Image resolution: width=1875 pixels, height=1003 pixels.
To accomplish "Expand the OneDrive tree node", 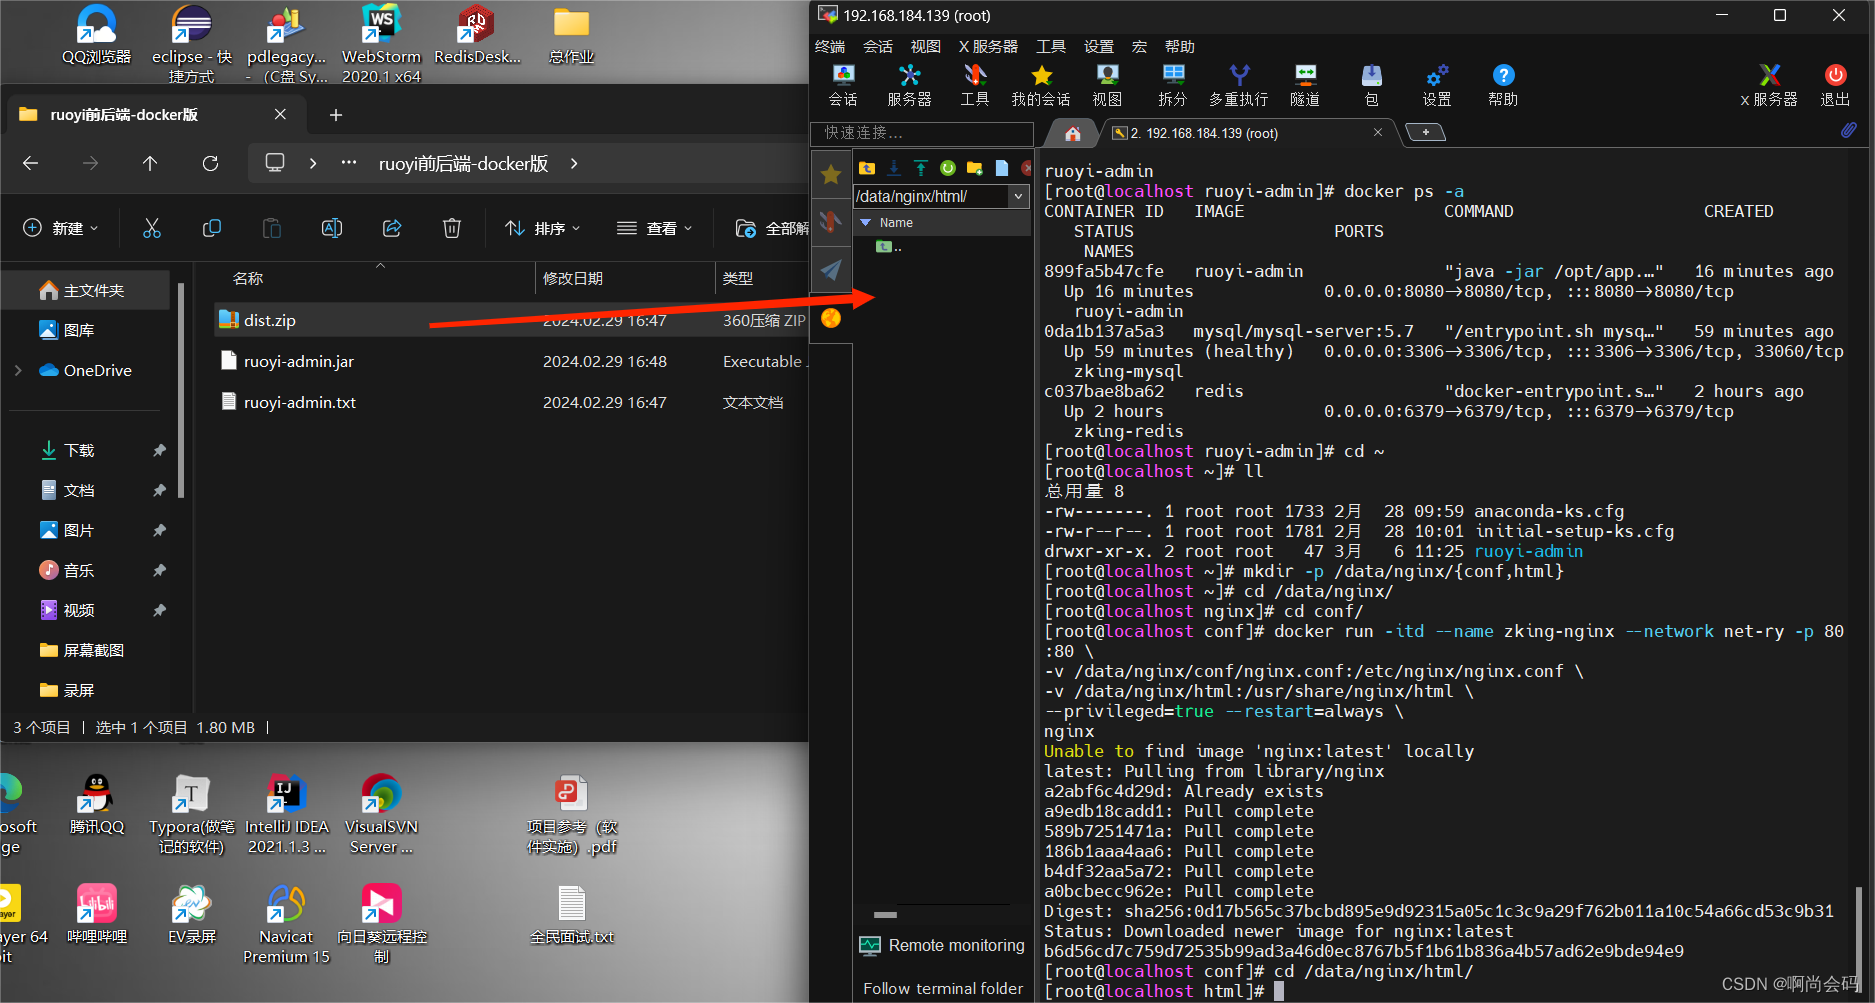I will coord(18,370).
